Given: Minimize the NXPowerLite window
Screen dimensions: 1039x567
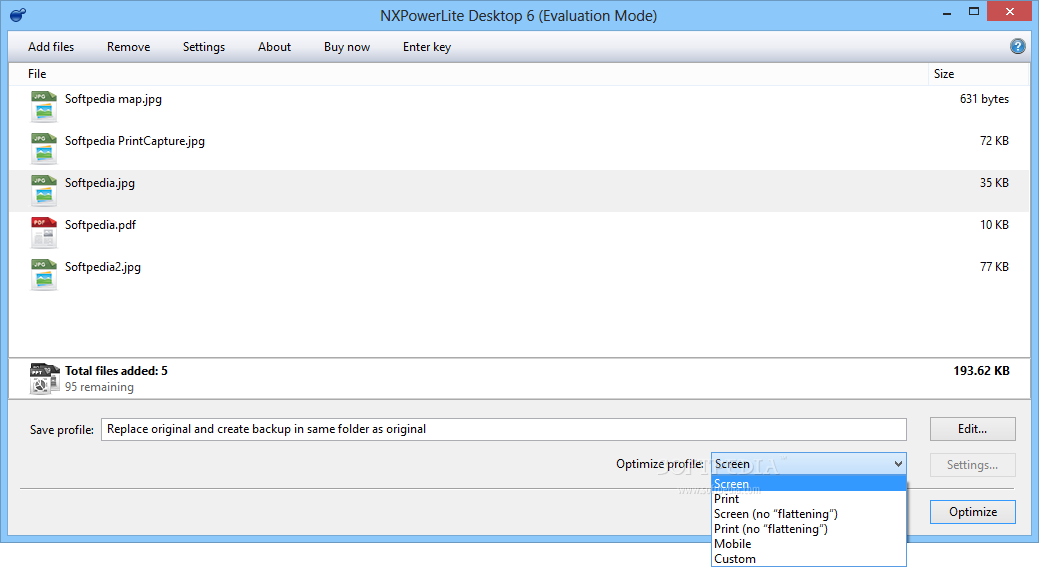Looking at the screenshot, I should [x=947, y=13].
